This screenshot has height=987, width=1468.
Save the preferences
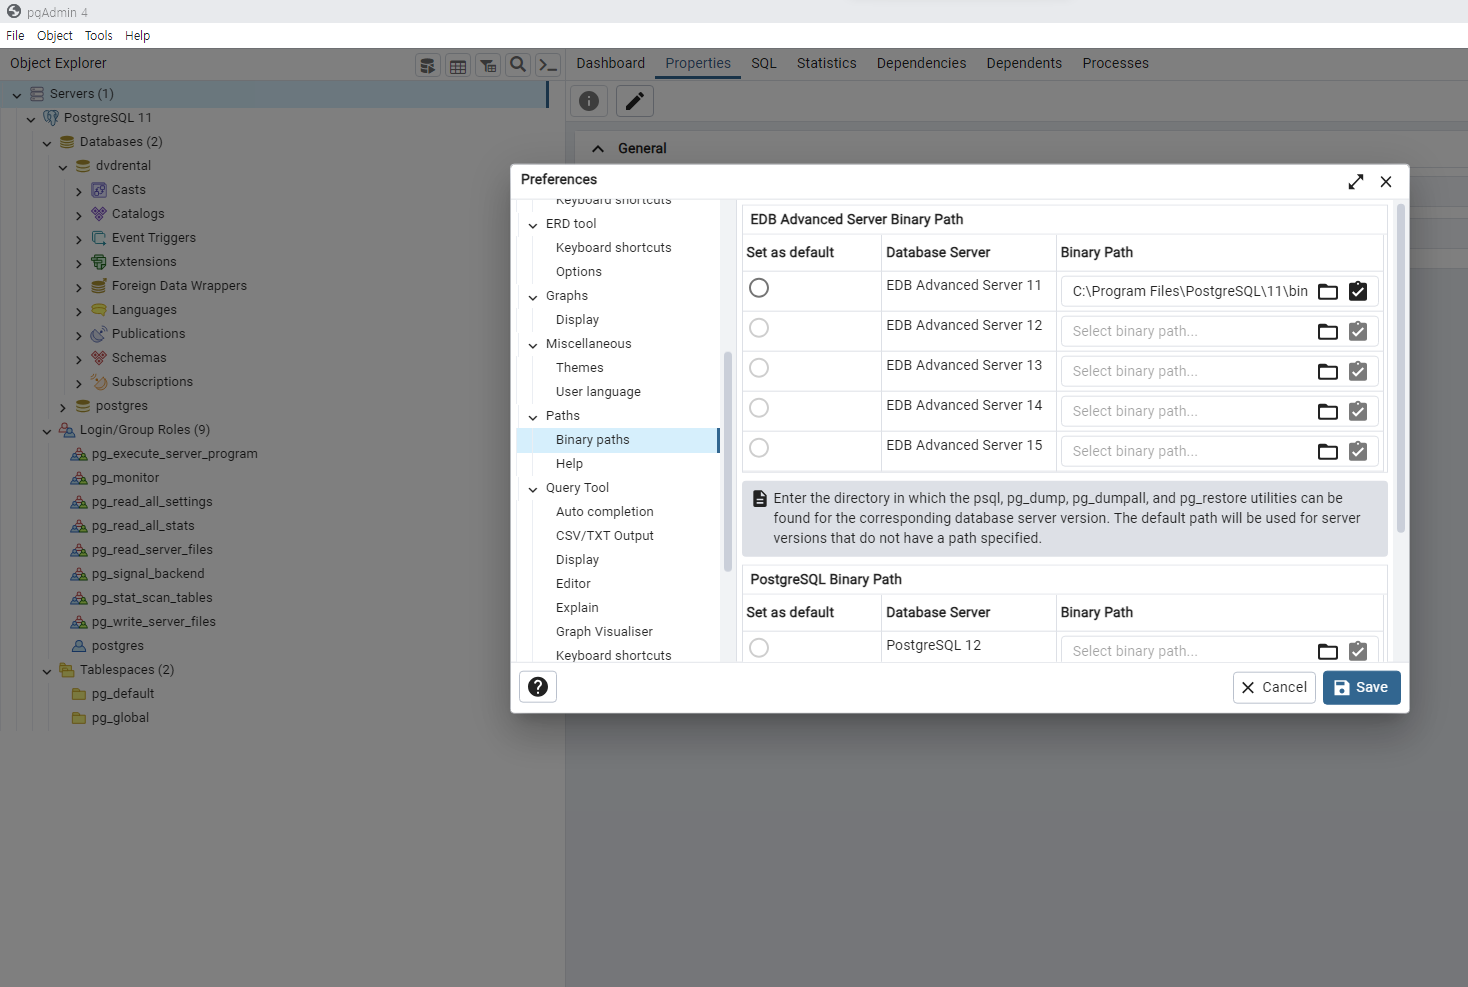coord(1362,687)
